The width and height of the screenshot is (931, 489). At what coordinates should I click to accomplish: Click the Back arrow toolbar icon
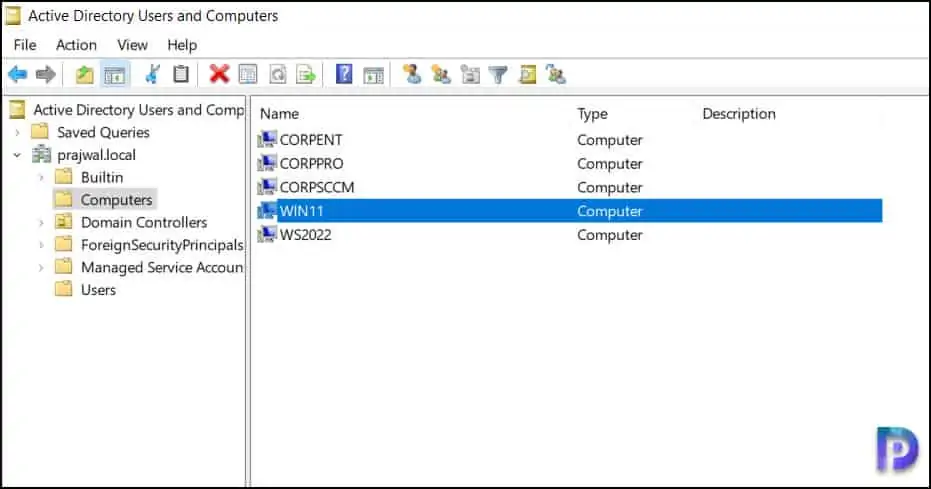(x=17, y=74)
